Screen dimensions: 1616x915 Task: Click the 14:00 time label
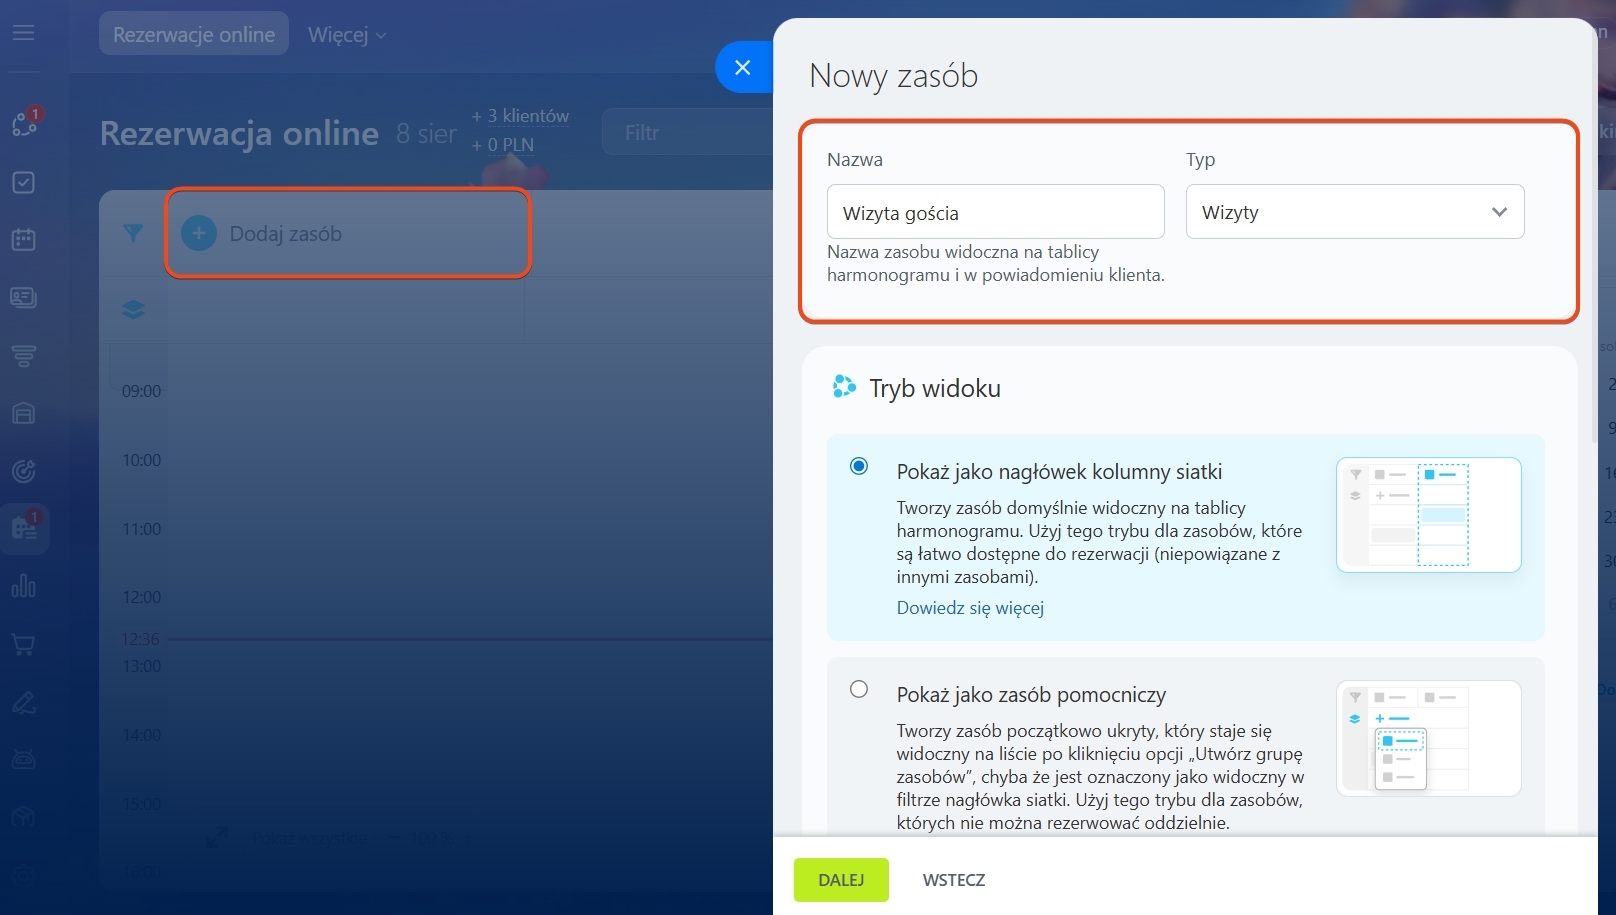point(141,735)
